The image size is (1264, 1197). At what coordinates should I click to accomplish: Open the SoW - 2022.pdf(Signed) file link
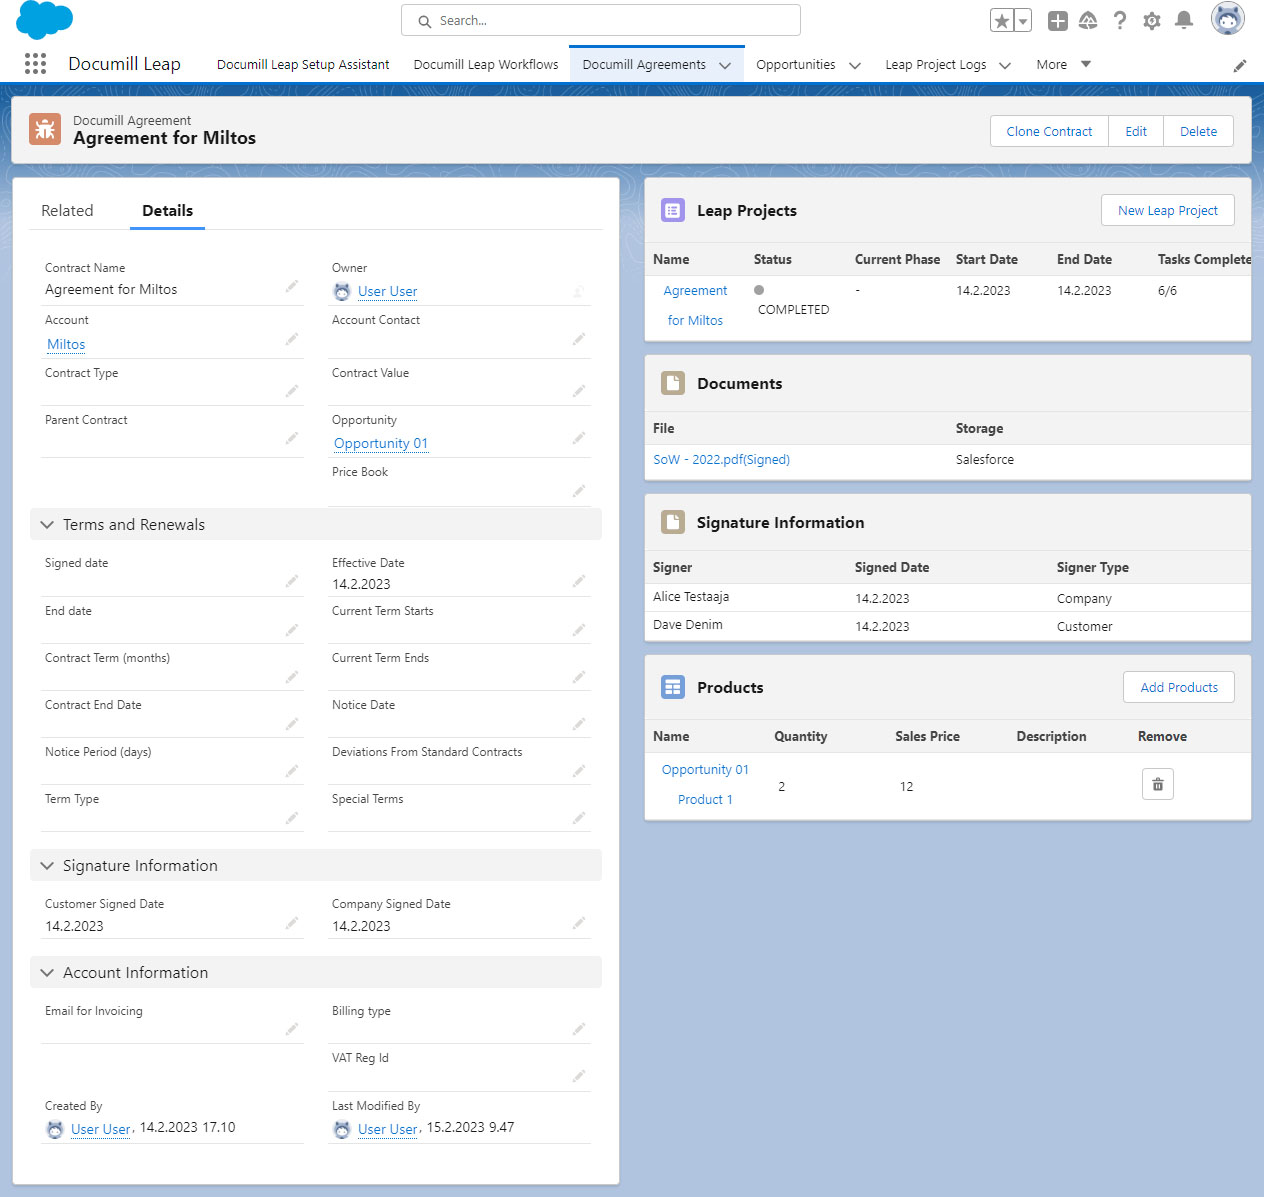click(x=721, y=460)
